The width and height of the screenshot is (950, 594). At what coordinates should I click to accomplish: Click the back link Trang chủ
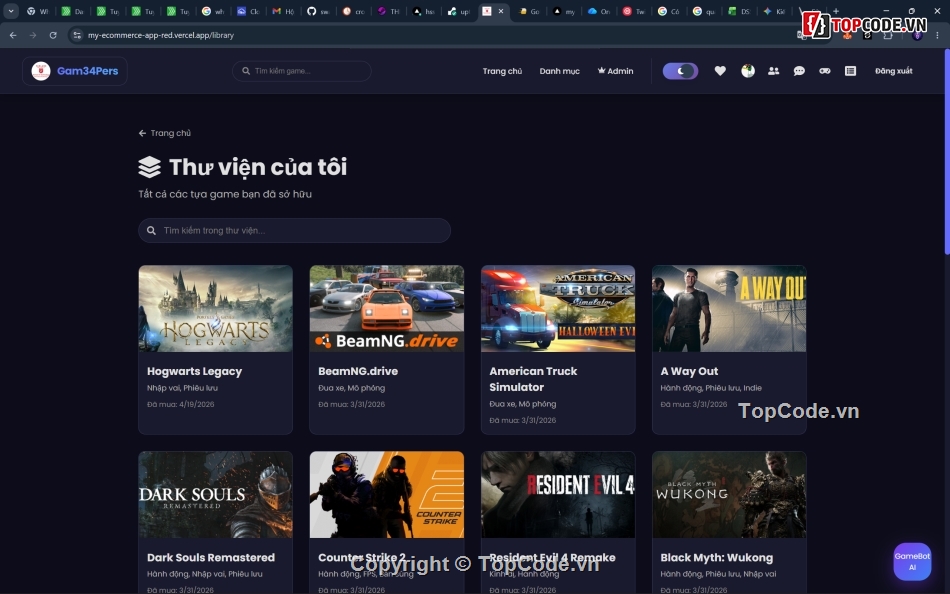pos(165,133)
